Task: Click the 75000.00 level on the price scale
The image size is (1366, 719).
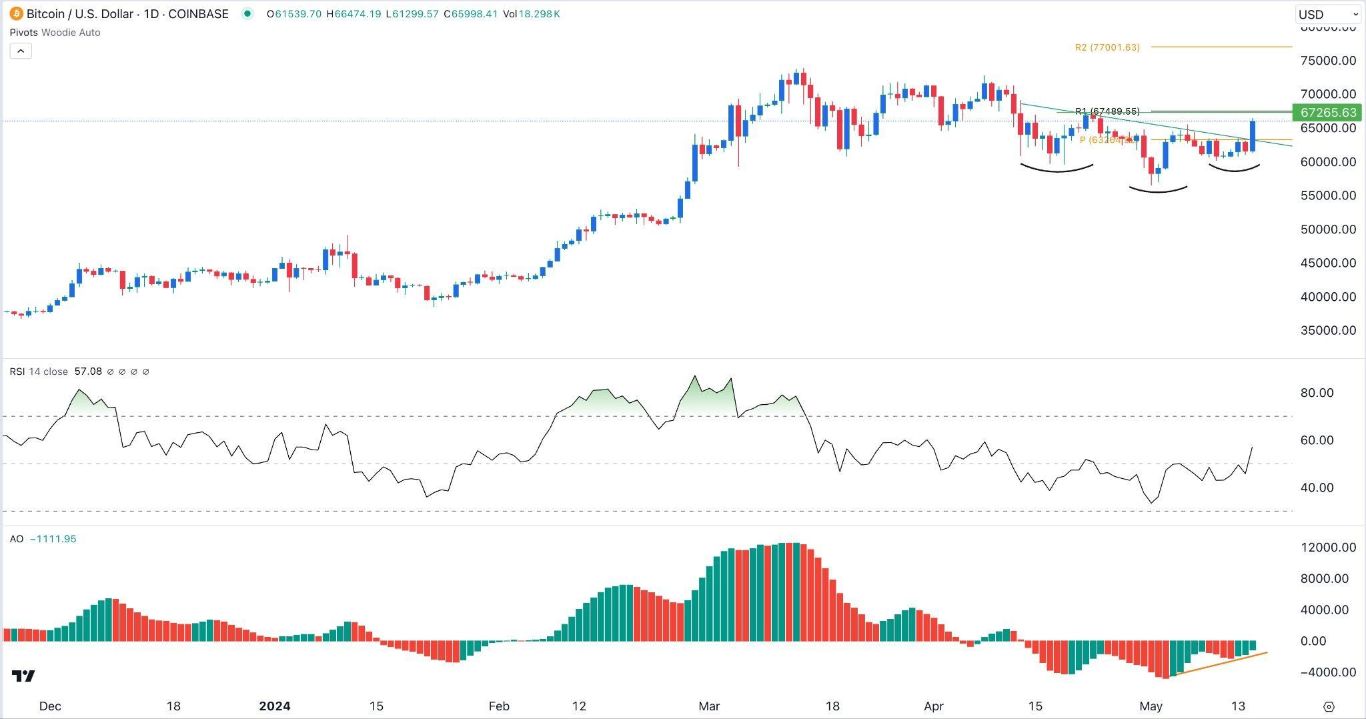Action: tap(1327, 60)
